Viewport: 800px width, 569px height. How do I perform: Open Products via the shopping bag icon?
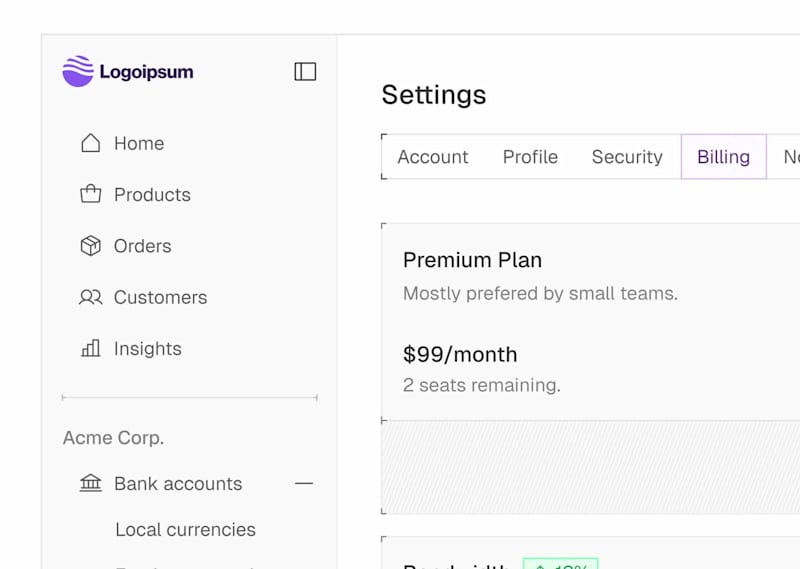(x=91, y=194)
